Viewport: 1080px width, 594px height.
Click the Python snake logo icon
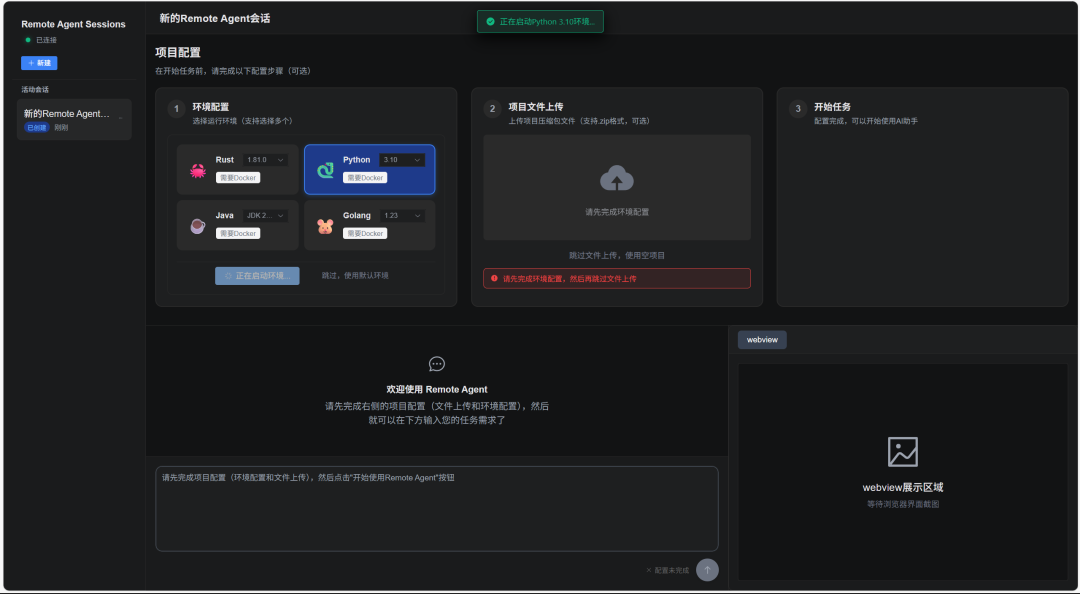tap(325, 170)
